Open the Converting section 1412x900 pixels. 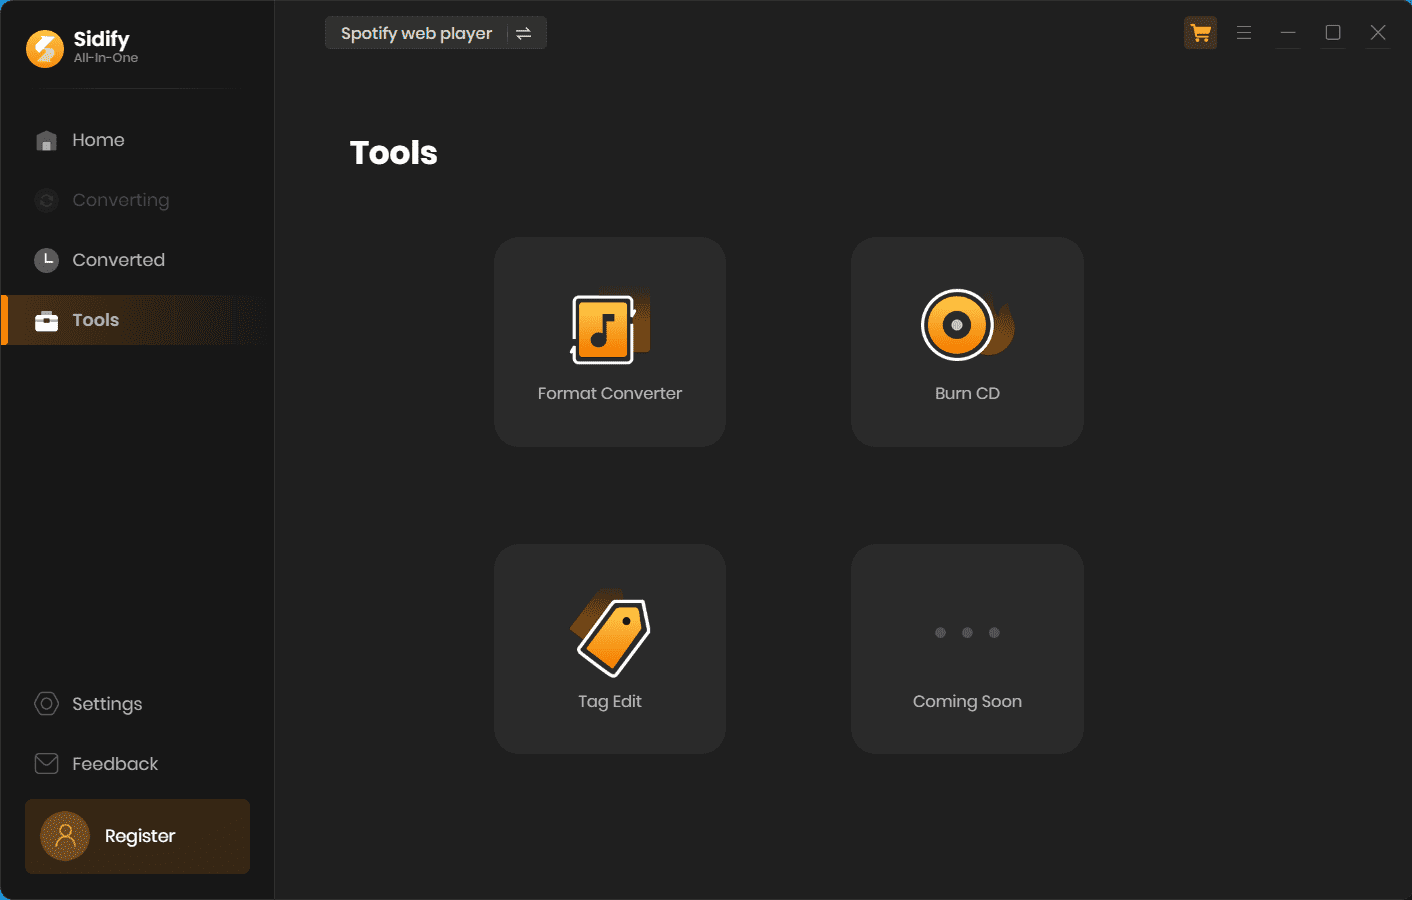tap(137, 200)
